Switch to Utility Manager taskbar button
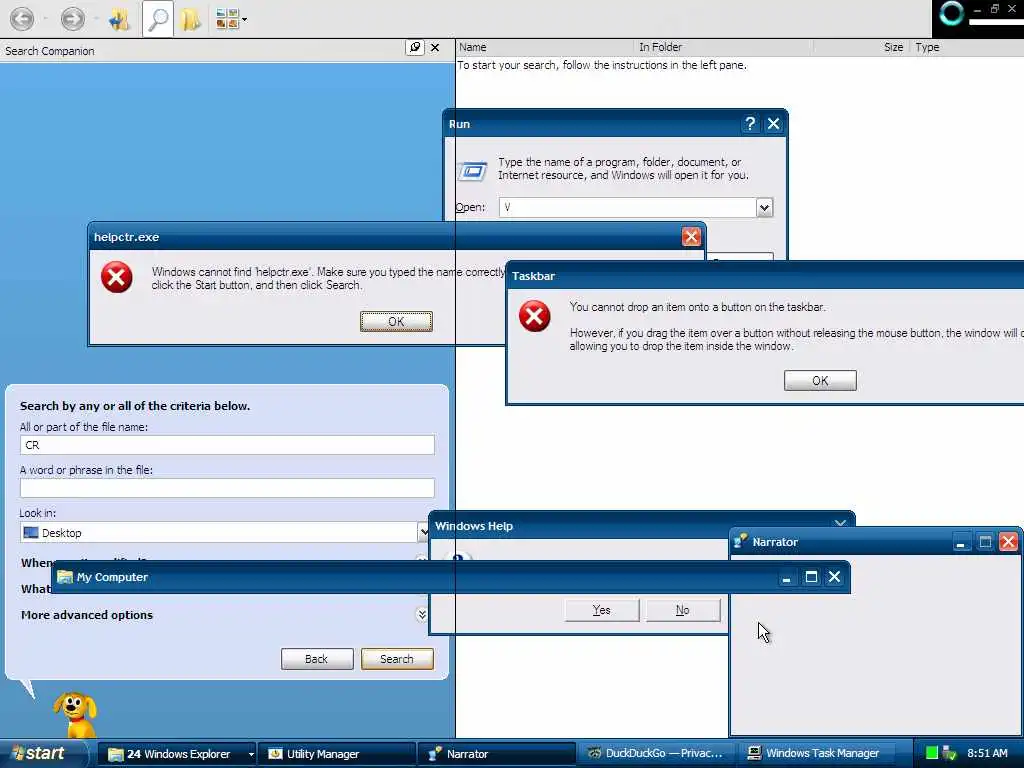 point(336,754)
